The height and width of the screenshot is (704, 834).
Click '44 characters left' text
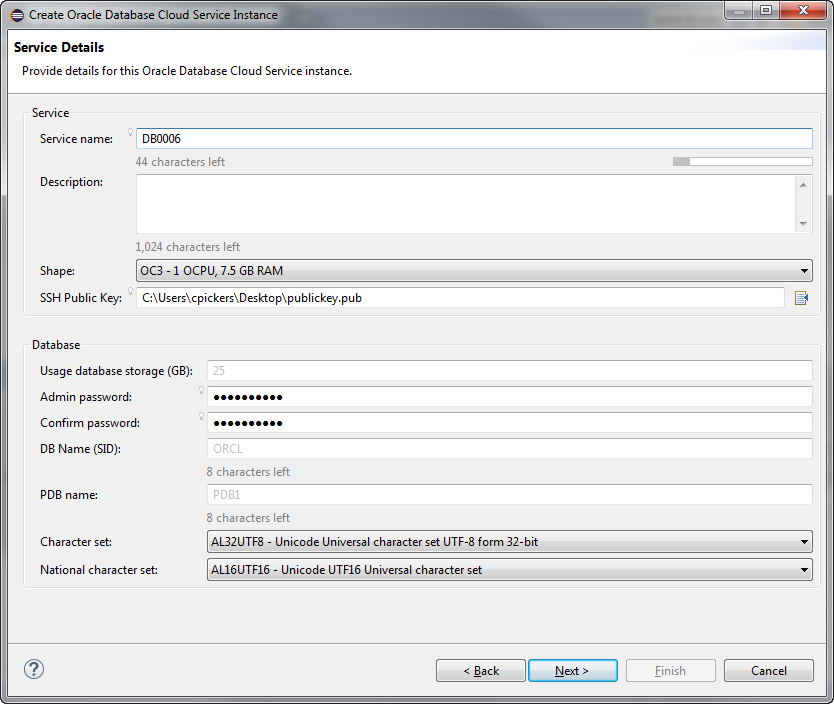click(x=180, y=162)
